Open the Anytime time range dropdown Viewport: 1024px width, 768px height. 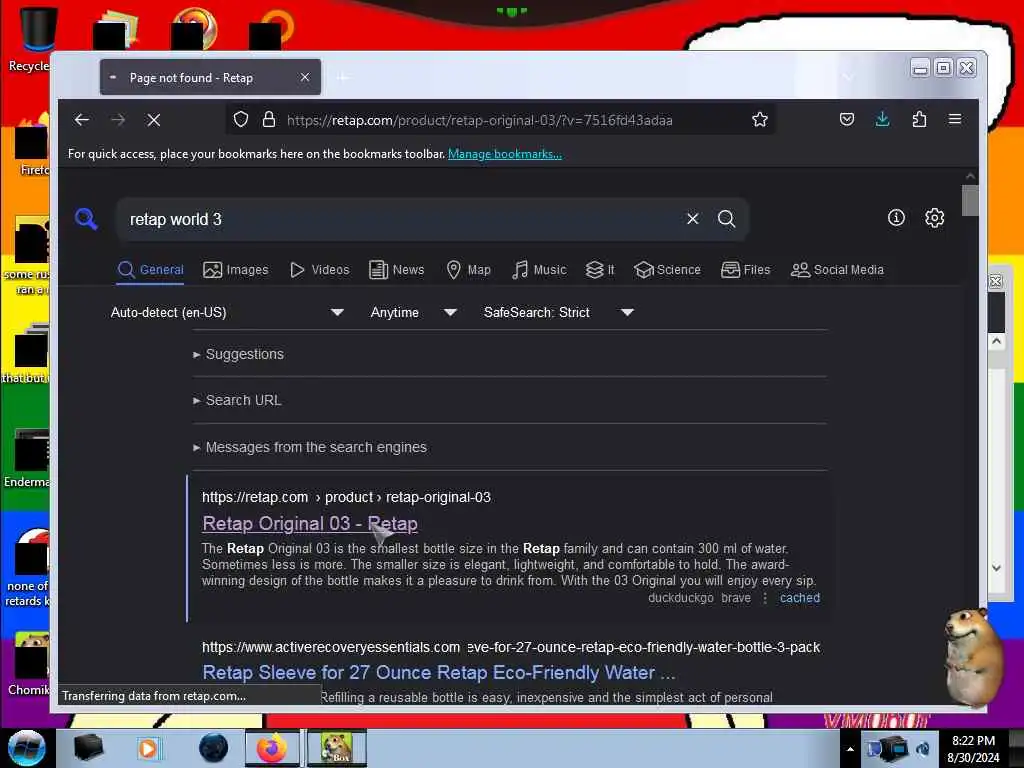pyautogui.click(x=413, y=312)
